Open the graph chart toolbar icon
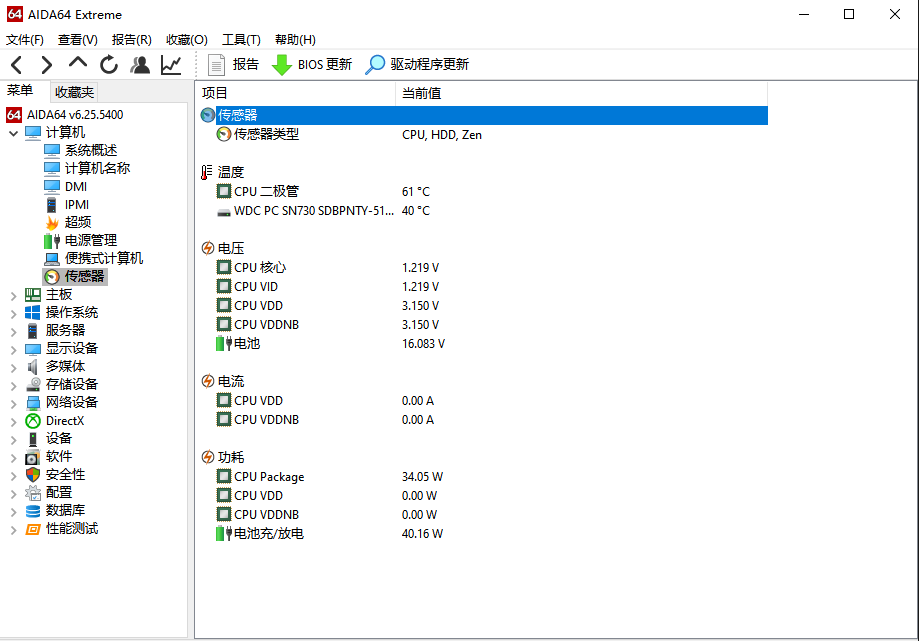Image resolution: width=919 pixels, height=641 pixels. pos(171,64)
